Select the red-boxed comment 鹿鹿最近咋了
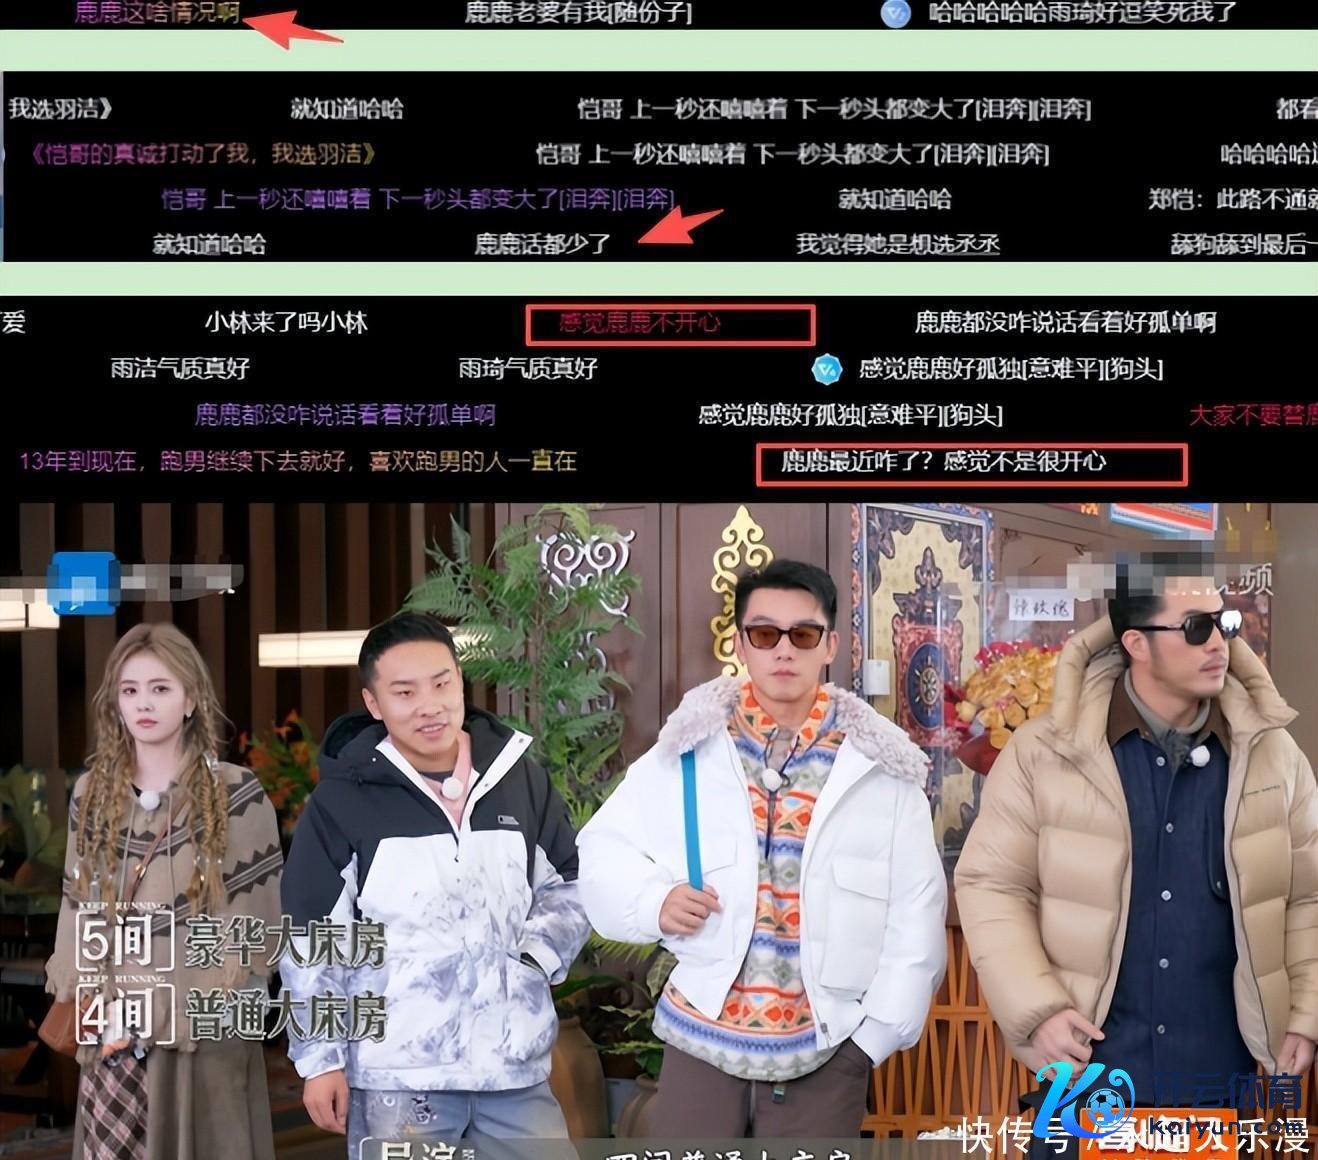Image resolution: width=1318 pixels, height=1160 pixels. pos(971,462)
